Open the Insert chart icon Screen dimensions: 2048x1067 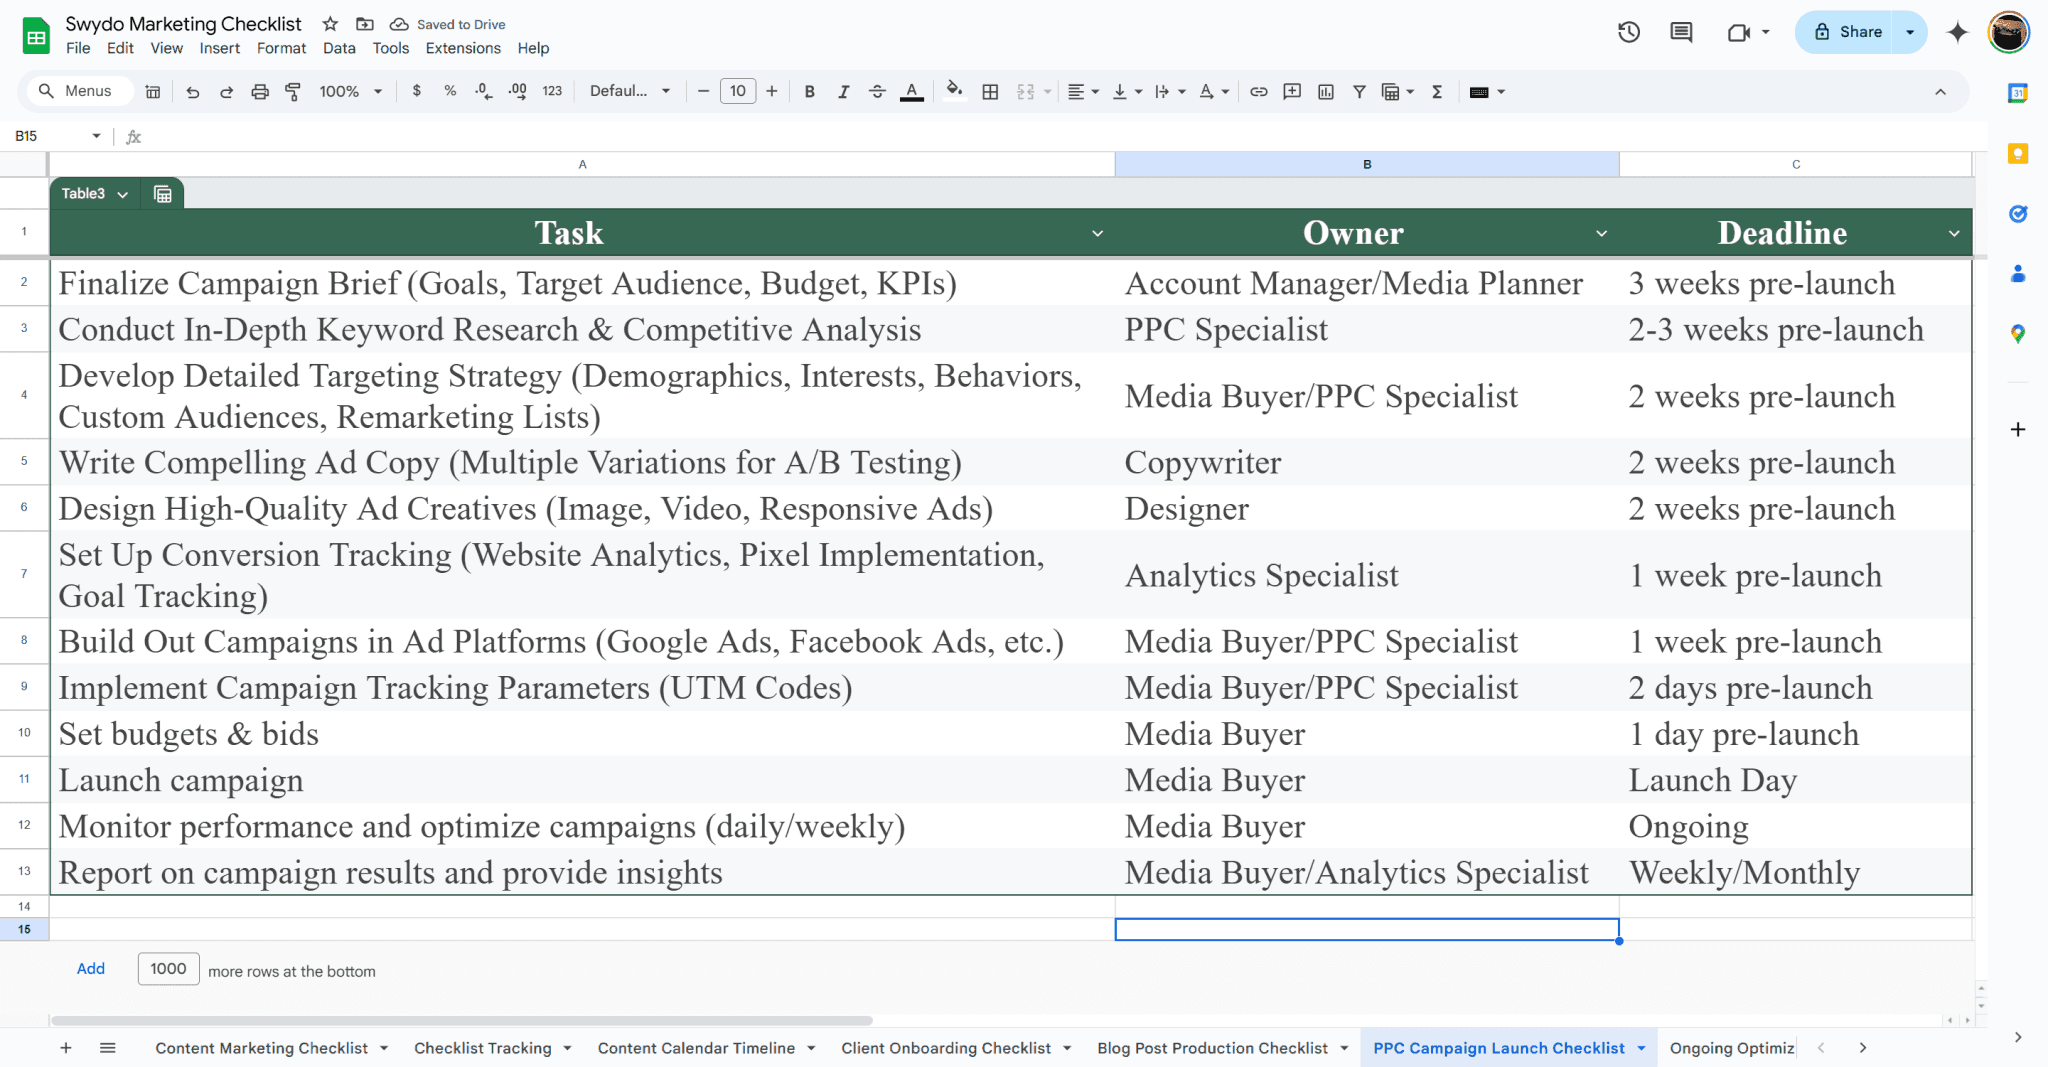coord(1325,91)
